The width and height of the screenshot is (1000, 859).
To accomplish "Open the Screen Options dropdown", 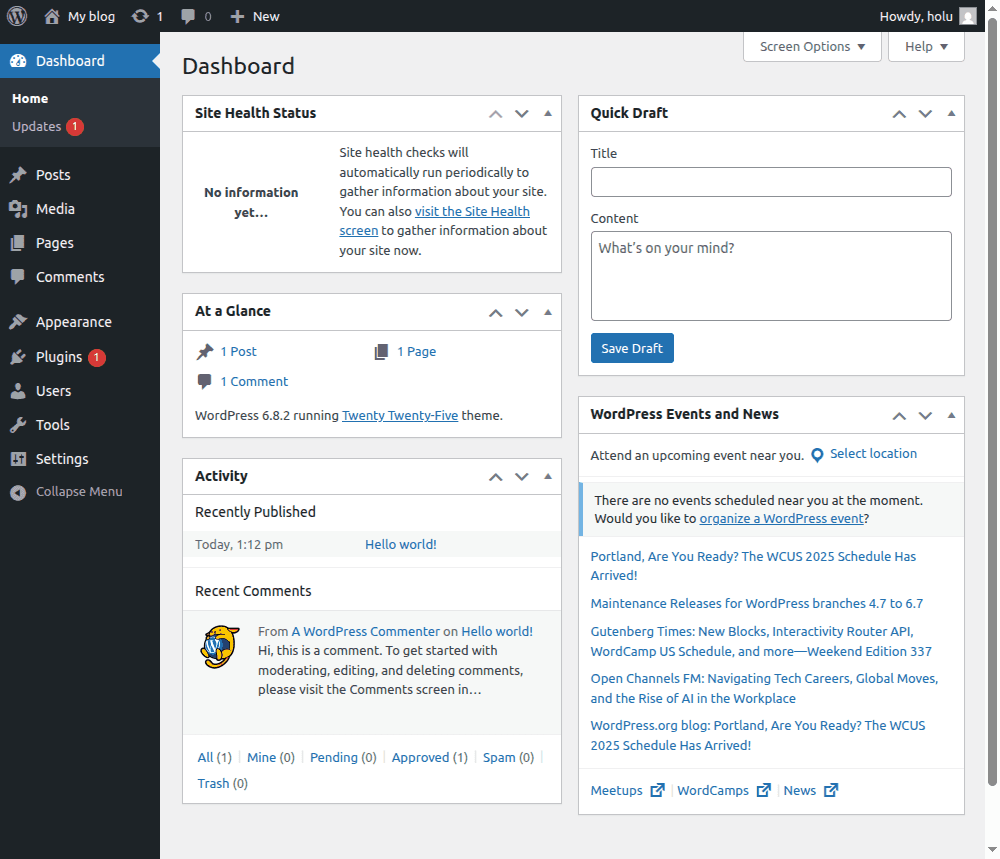I will 812,47.
